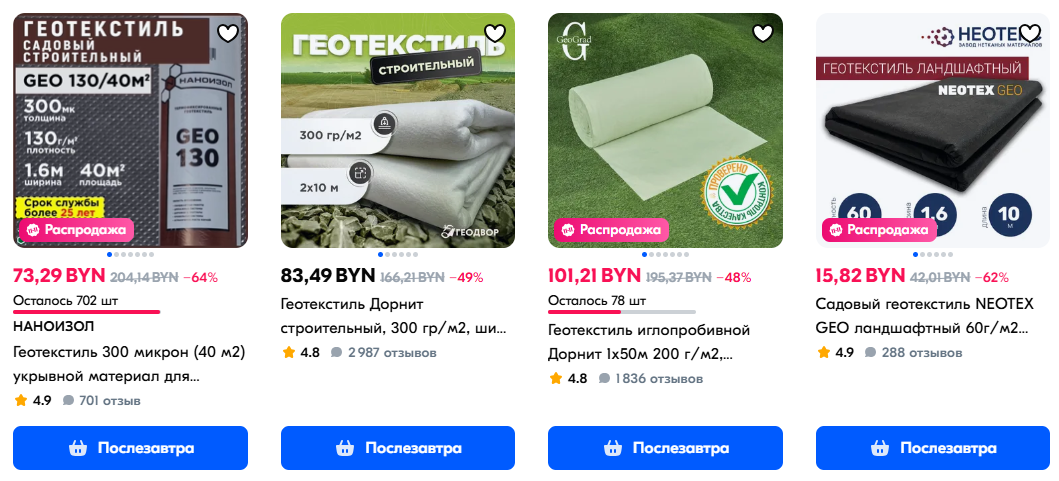This screenshot has width=1059, height=481.
Task: Open Садовый геотекстиль NEOTEX GEO product title
Action: [925, 317]
